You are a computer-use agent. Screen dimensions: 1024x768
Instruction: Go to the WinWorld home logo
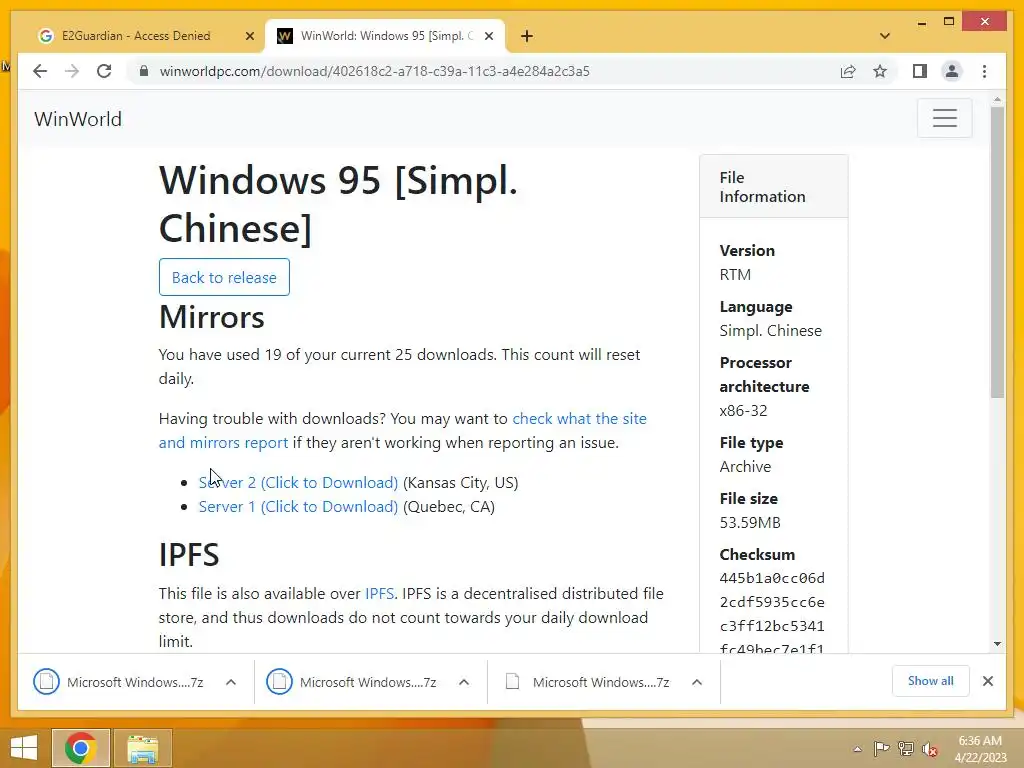pos(78,119)
